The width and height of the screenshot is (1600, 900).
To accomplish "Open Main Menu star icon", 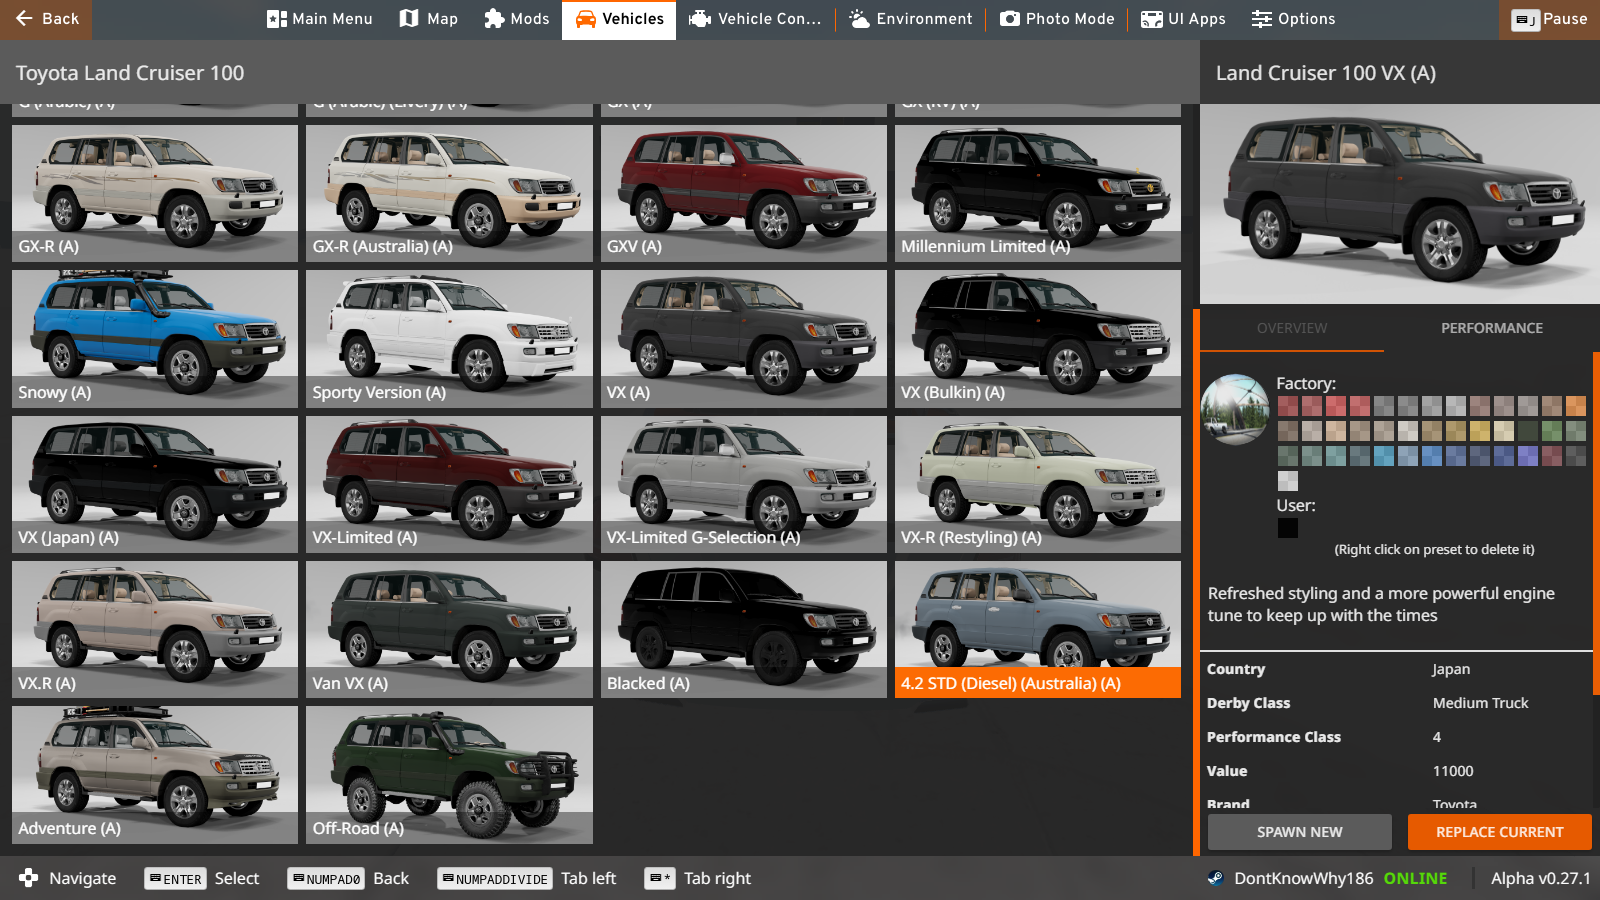I will point(277,19).
